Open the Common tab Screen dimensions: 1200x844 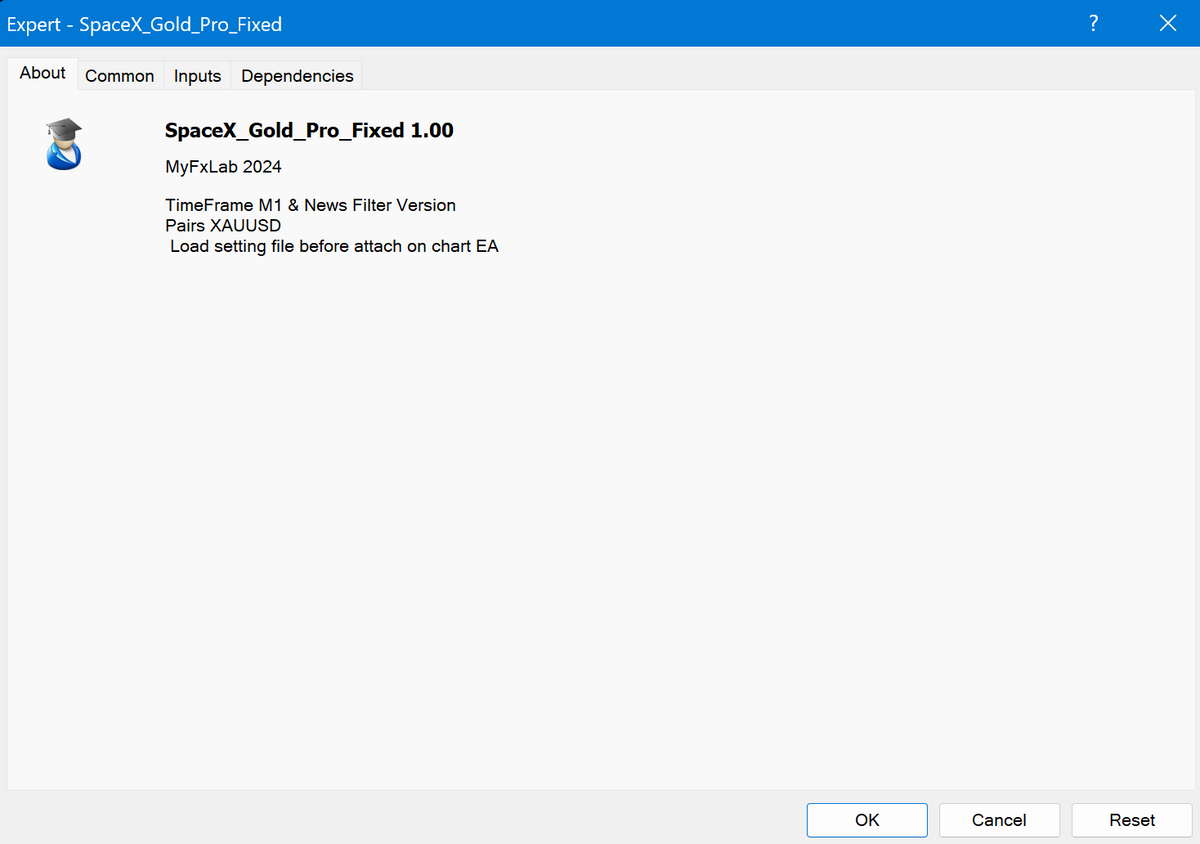pyautogui.click(x=119, y=76)
